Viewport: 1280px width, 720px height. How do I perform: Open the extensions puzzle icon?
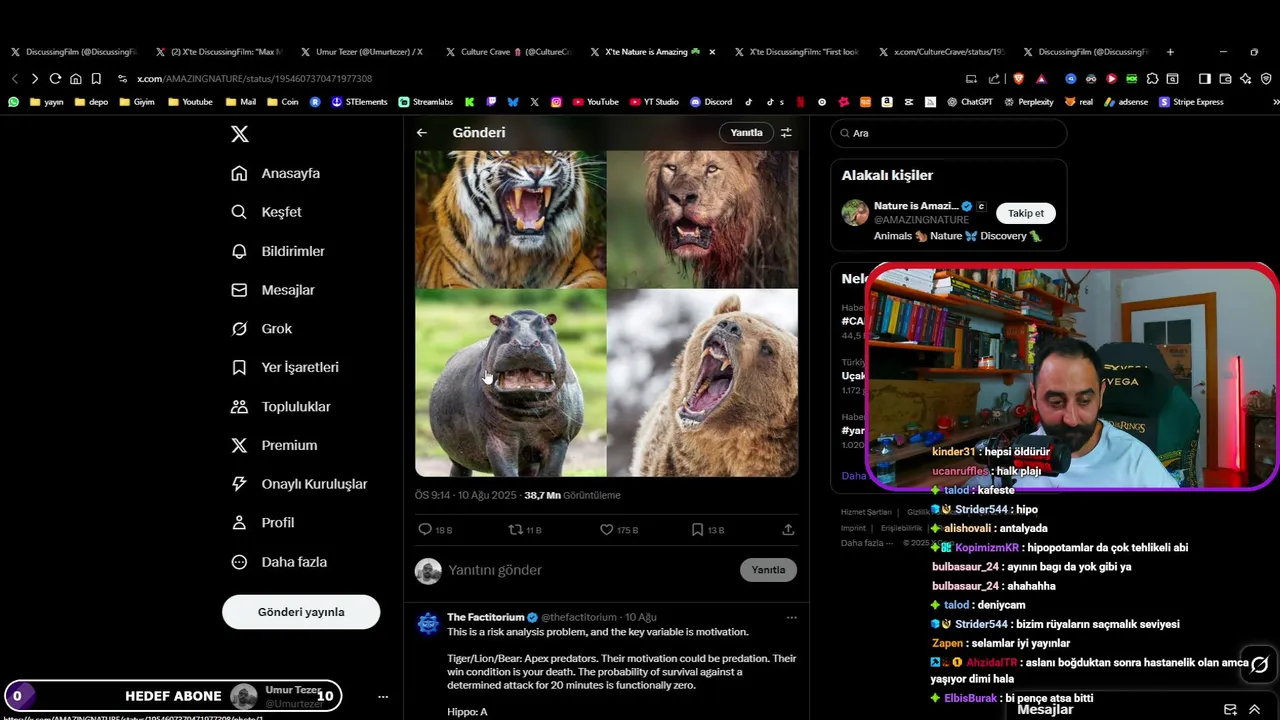(x=1152, y=78)
